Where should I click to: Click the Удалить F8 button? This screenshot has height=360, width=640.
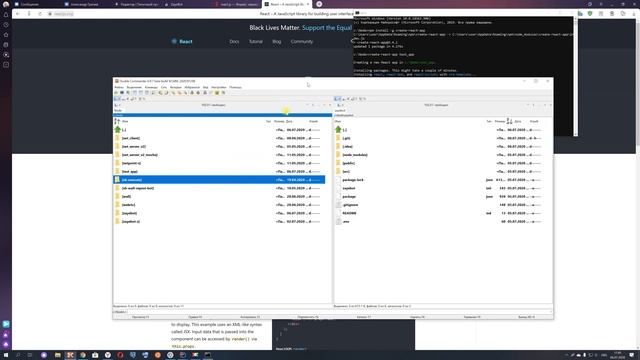click(417, 317)
